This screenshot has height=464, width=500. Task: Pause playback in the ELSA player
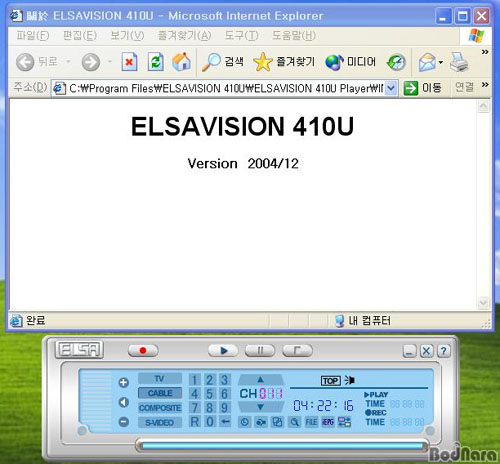[x=260, y=350]
